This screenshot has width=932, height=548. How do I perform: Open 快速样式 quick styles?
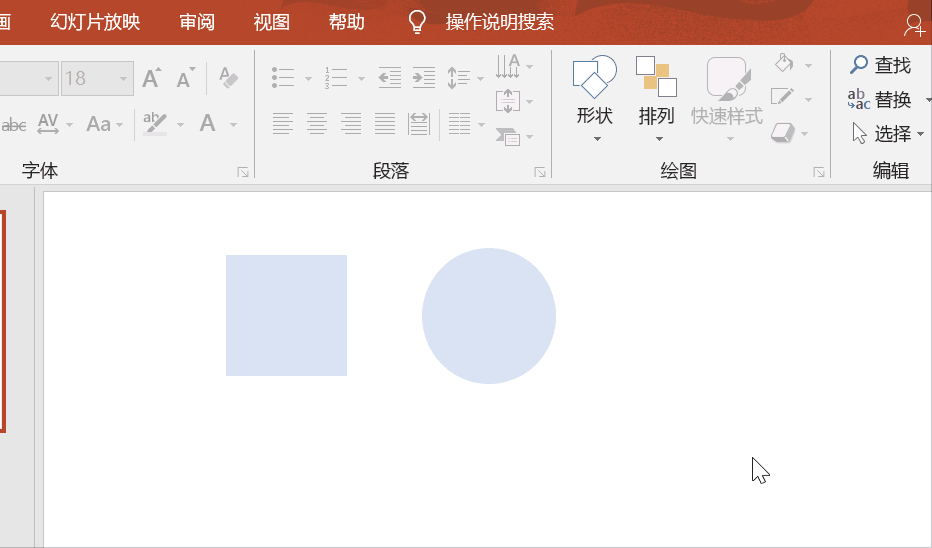pyautogui.click(x=727, y=99)
